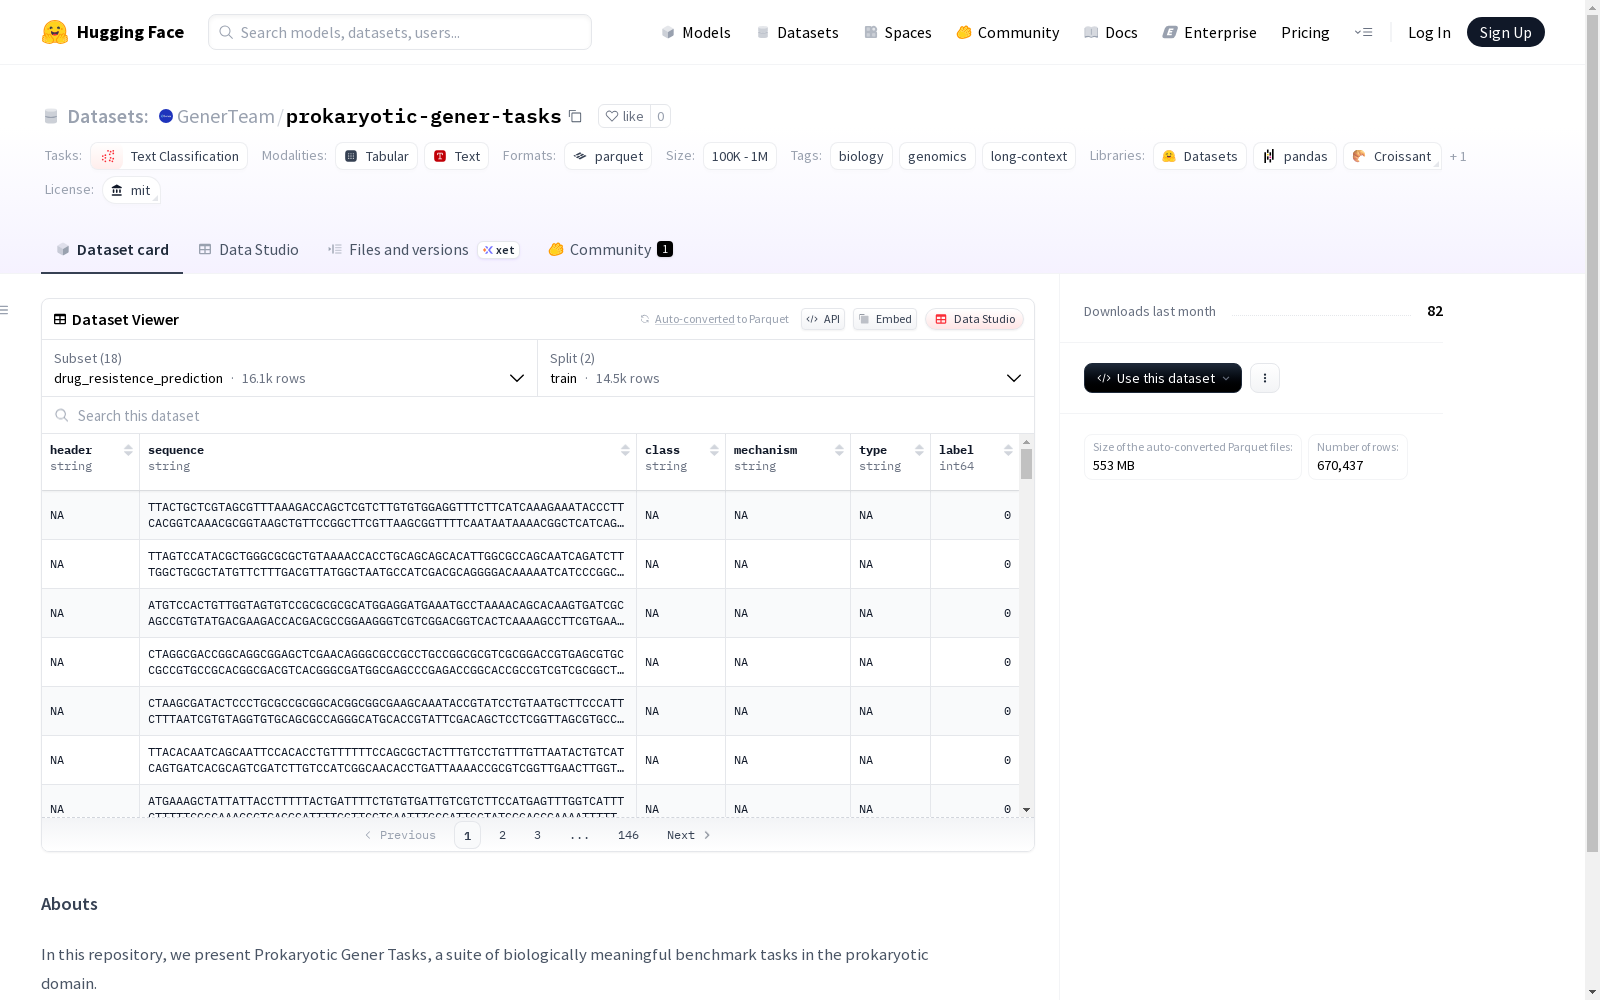Copy dataset name with the copy icon
The height and width of the screenshot is (1000, 1600).
coord(575,116)
